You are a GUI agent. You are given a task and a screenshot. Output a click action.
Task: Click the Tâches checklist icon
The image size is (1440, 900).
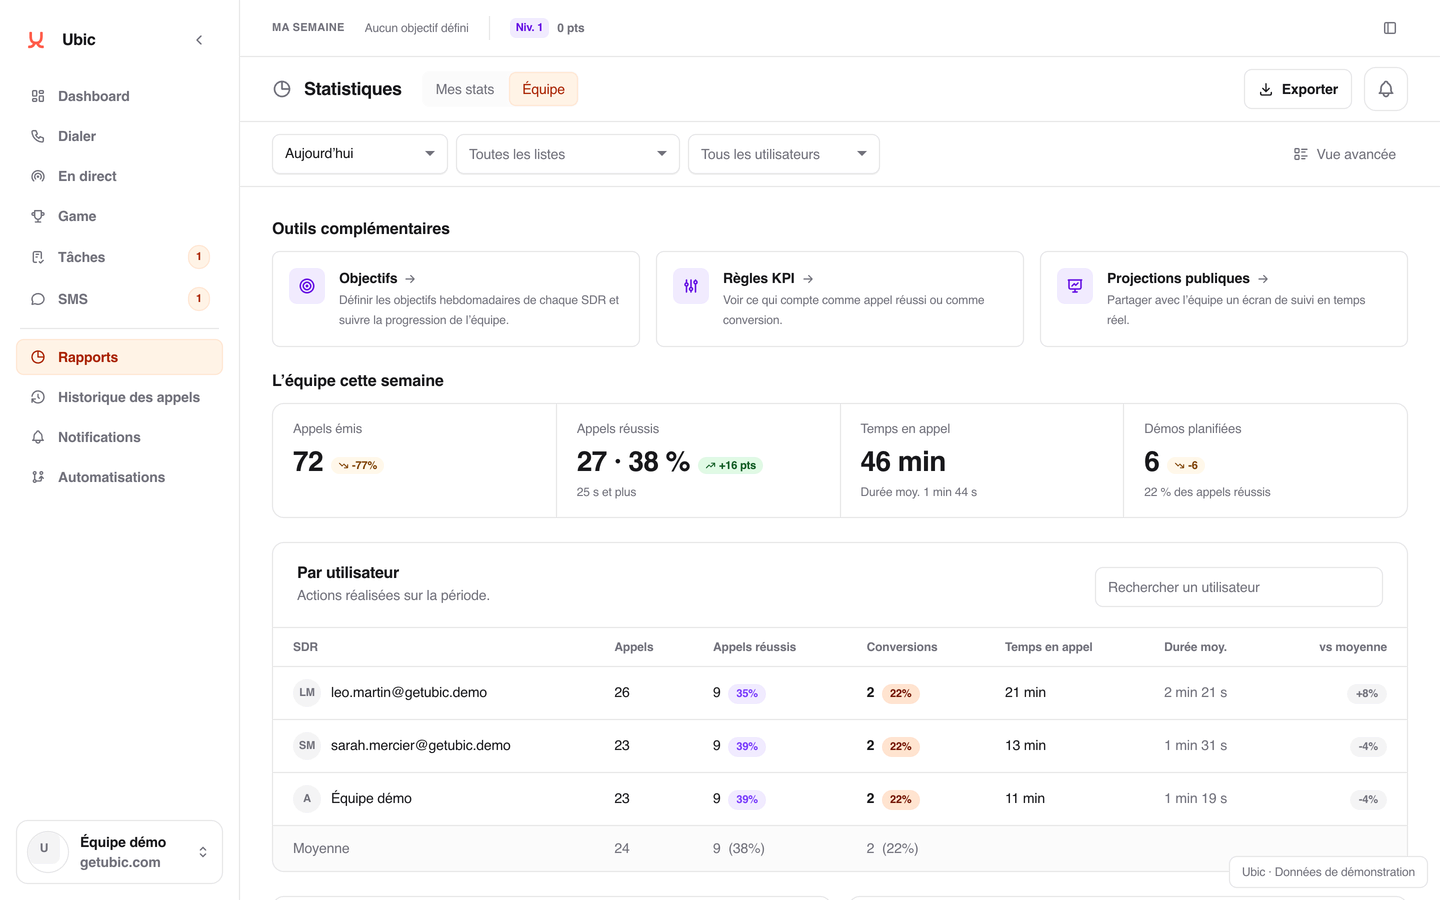(x=38, y=257)
